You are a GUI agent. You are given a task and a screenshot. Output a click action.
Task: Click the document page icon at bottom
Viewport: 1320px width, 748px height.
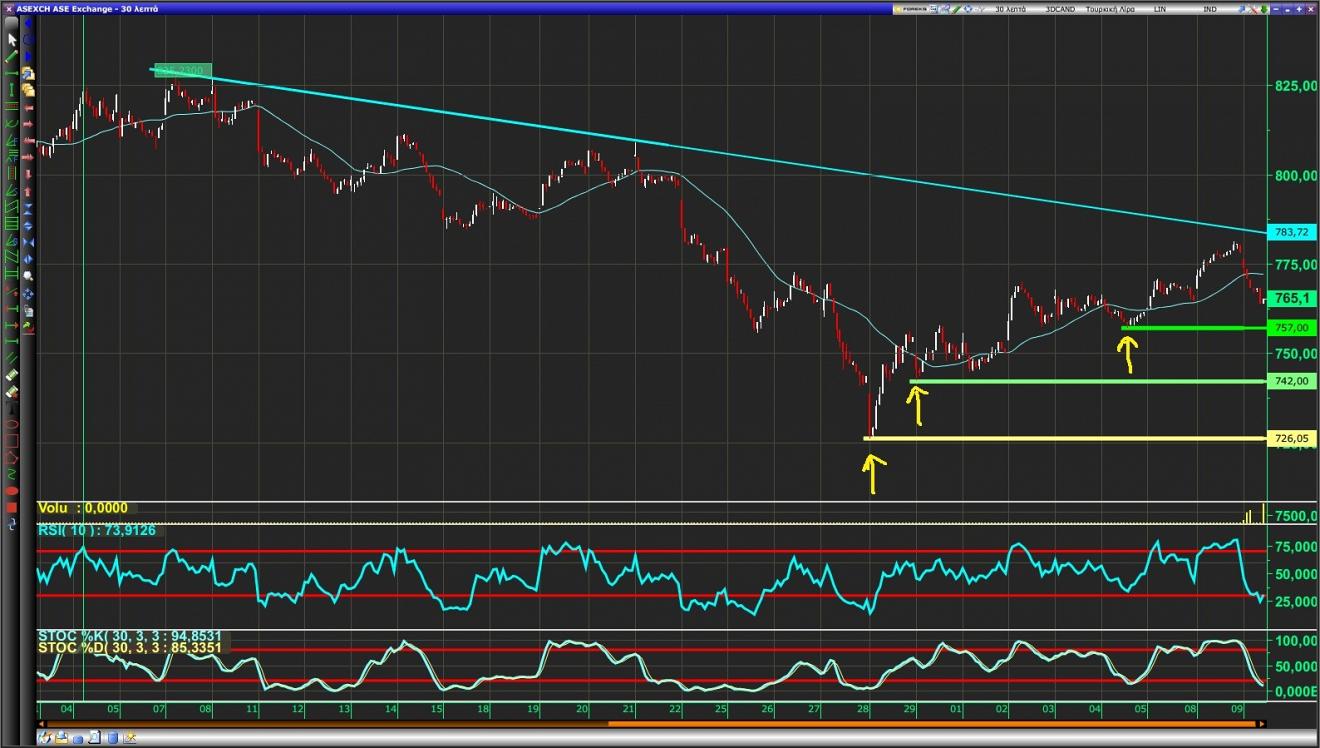tap(94, 737)
